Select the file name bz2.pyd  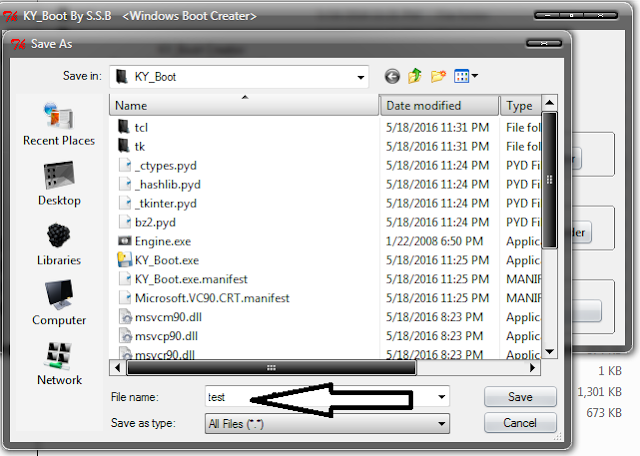tap(156, 222)
